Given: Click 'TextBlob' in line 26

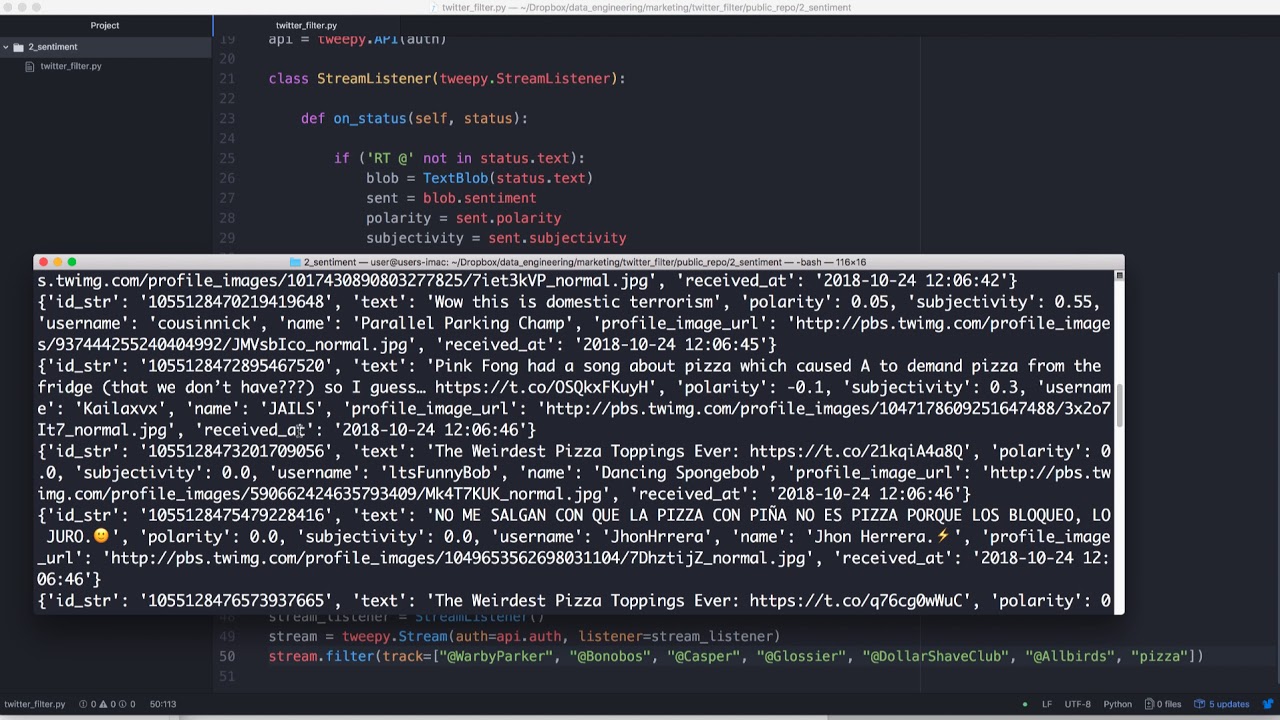Looking at the screenshot, I should pos(455,178).
